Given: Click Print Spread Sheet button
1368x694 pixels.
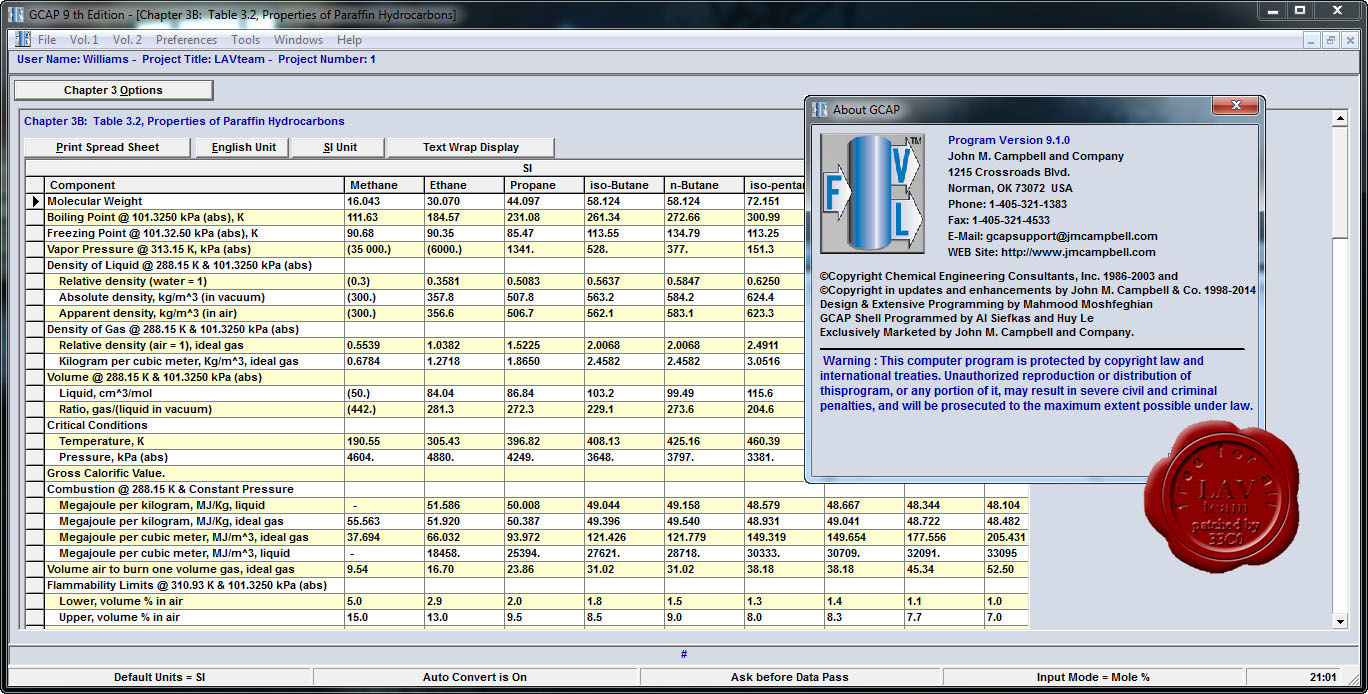Looking at the screenshot, I should tap(107, 147).
